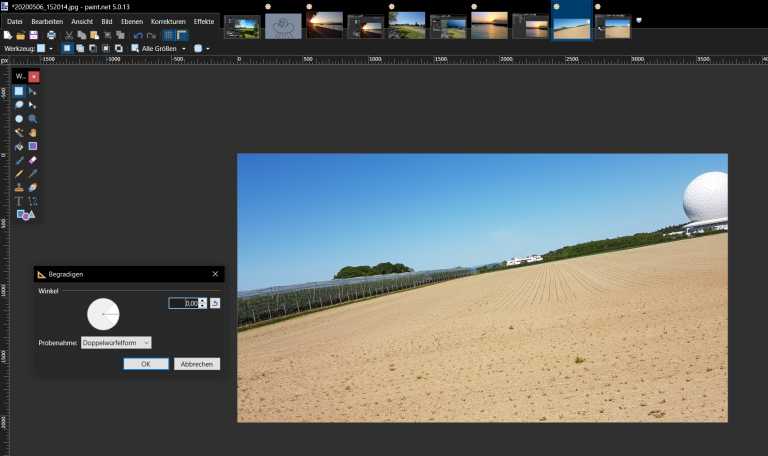768x456 pixels.
Task: Enable the Replace selection mode button
Action: tap(67, 48)
